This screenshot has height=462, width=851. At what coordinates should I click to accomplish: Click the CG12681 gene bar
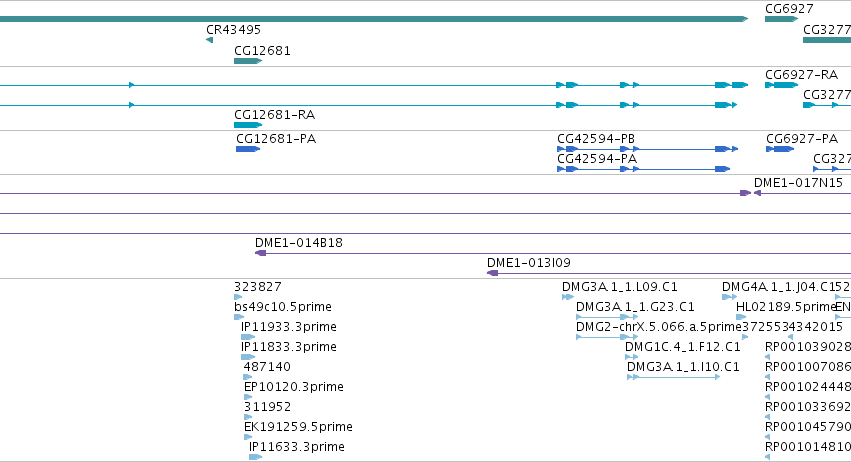[x=248, y=61]
